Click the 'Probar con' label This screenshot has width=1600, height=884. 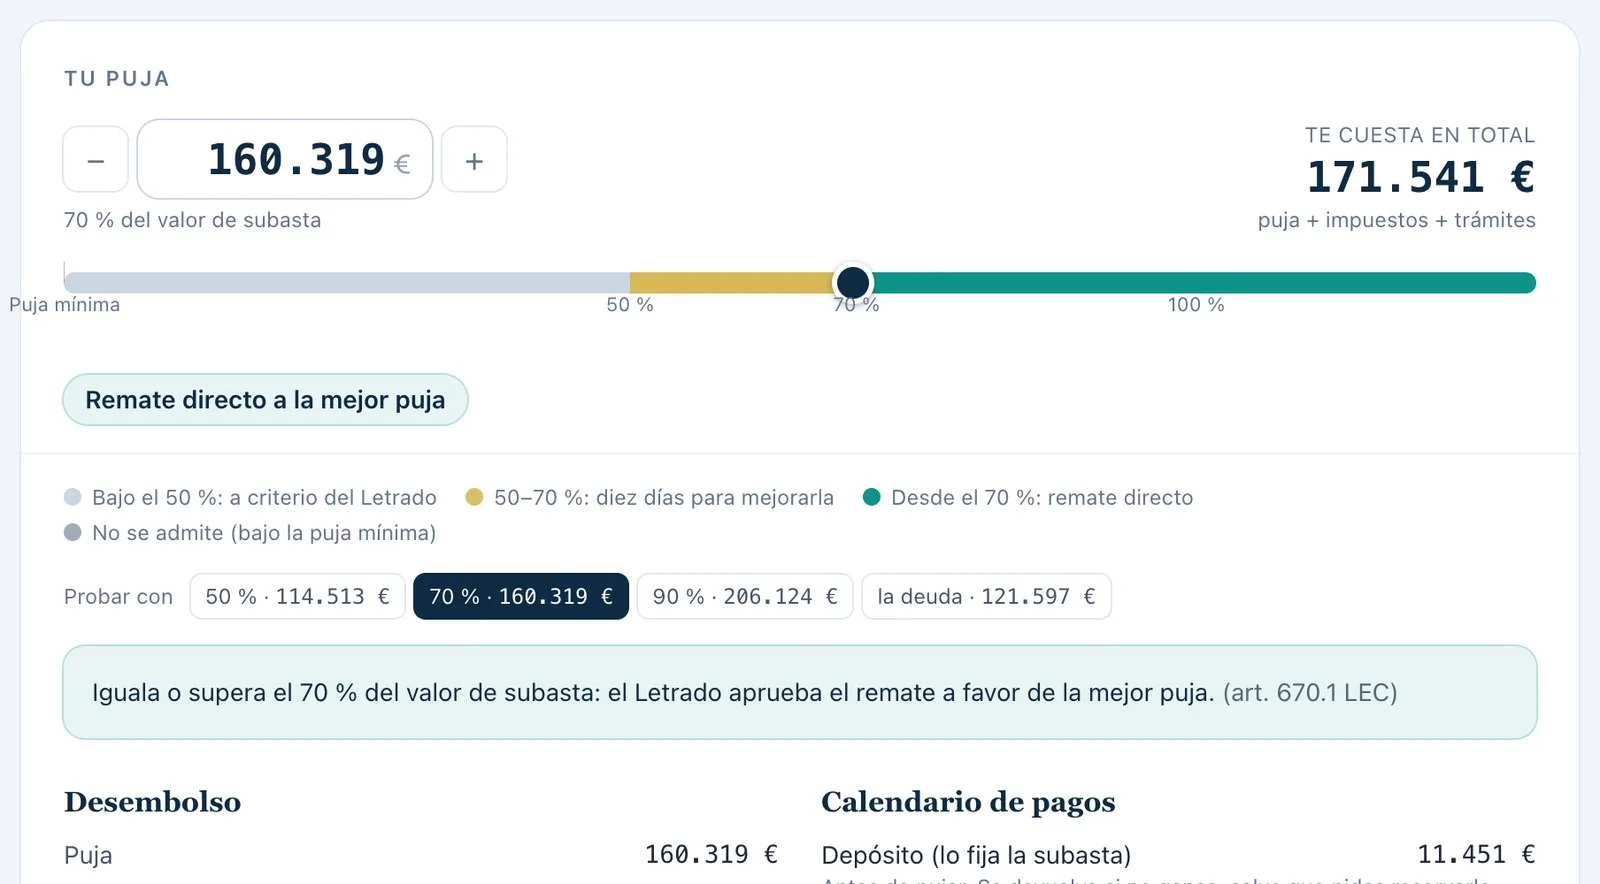(x=118, y=597)
